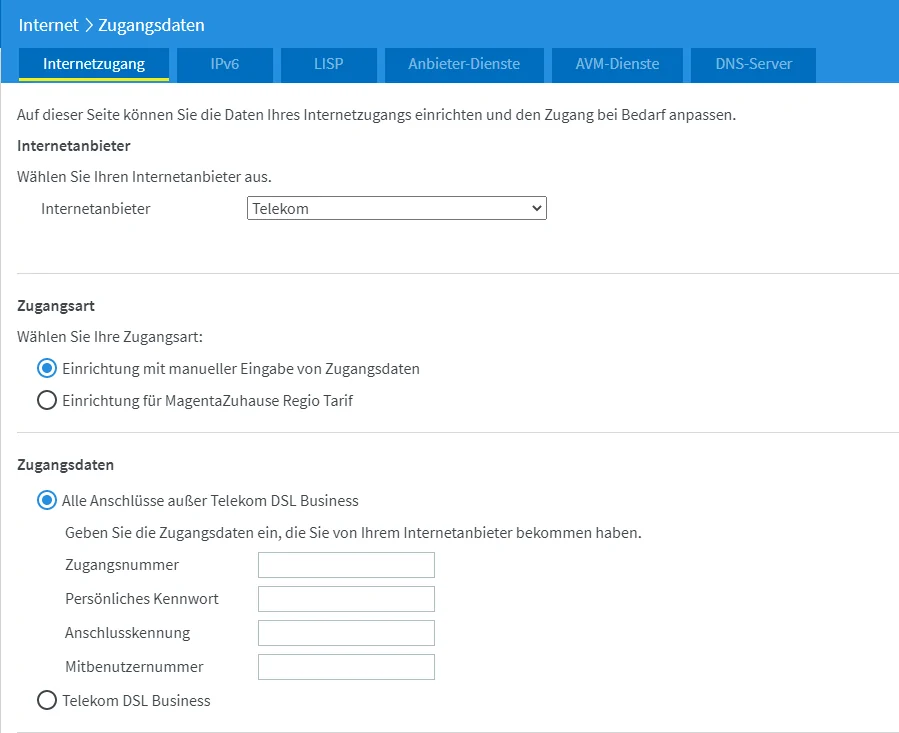Click the Mitbenutzernummer text box
The height and width of the screenshot is (733, 899).
click(346, 666)
